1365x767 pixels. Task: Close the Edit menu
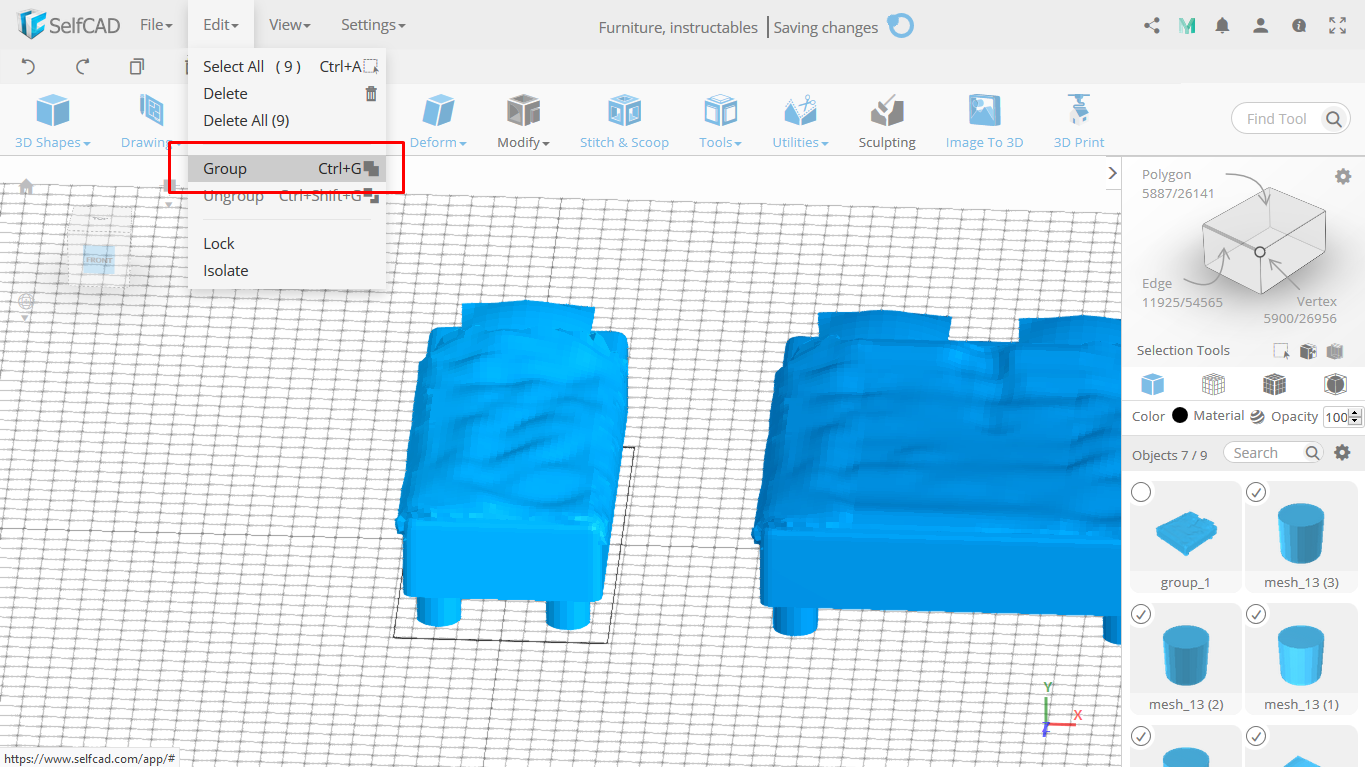(x=220, y=25)
